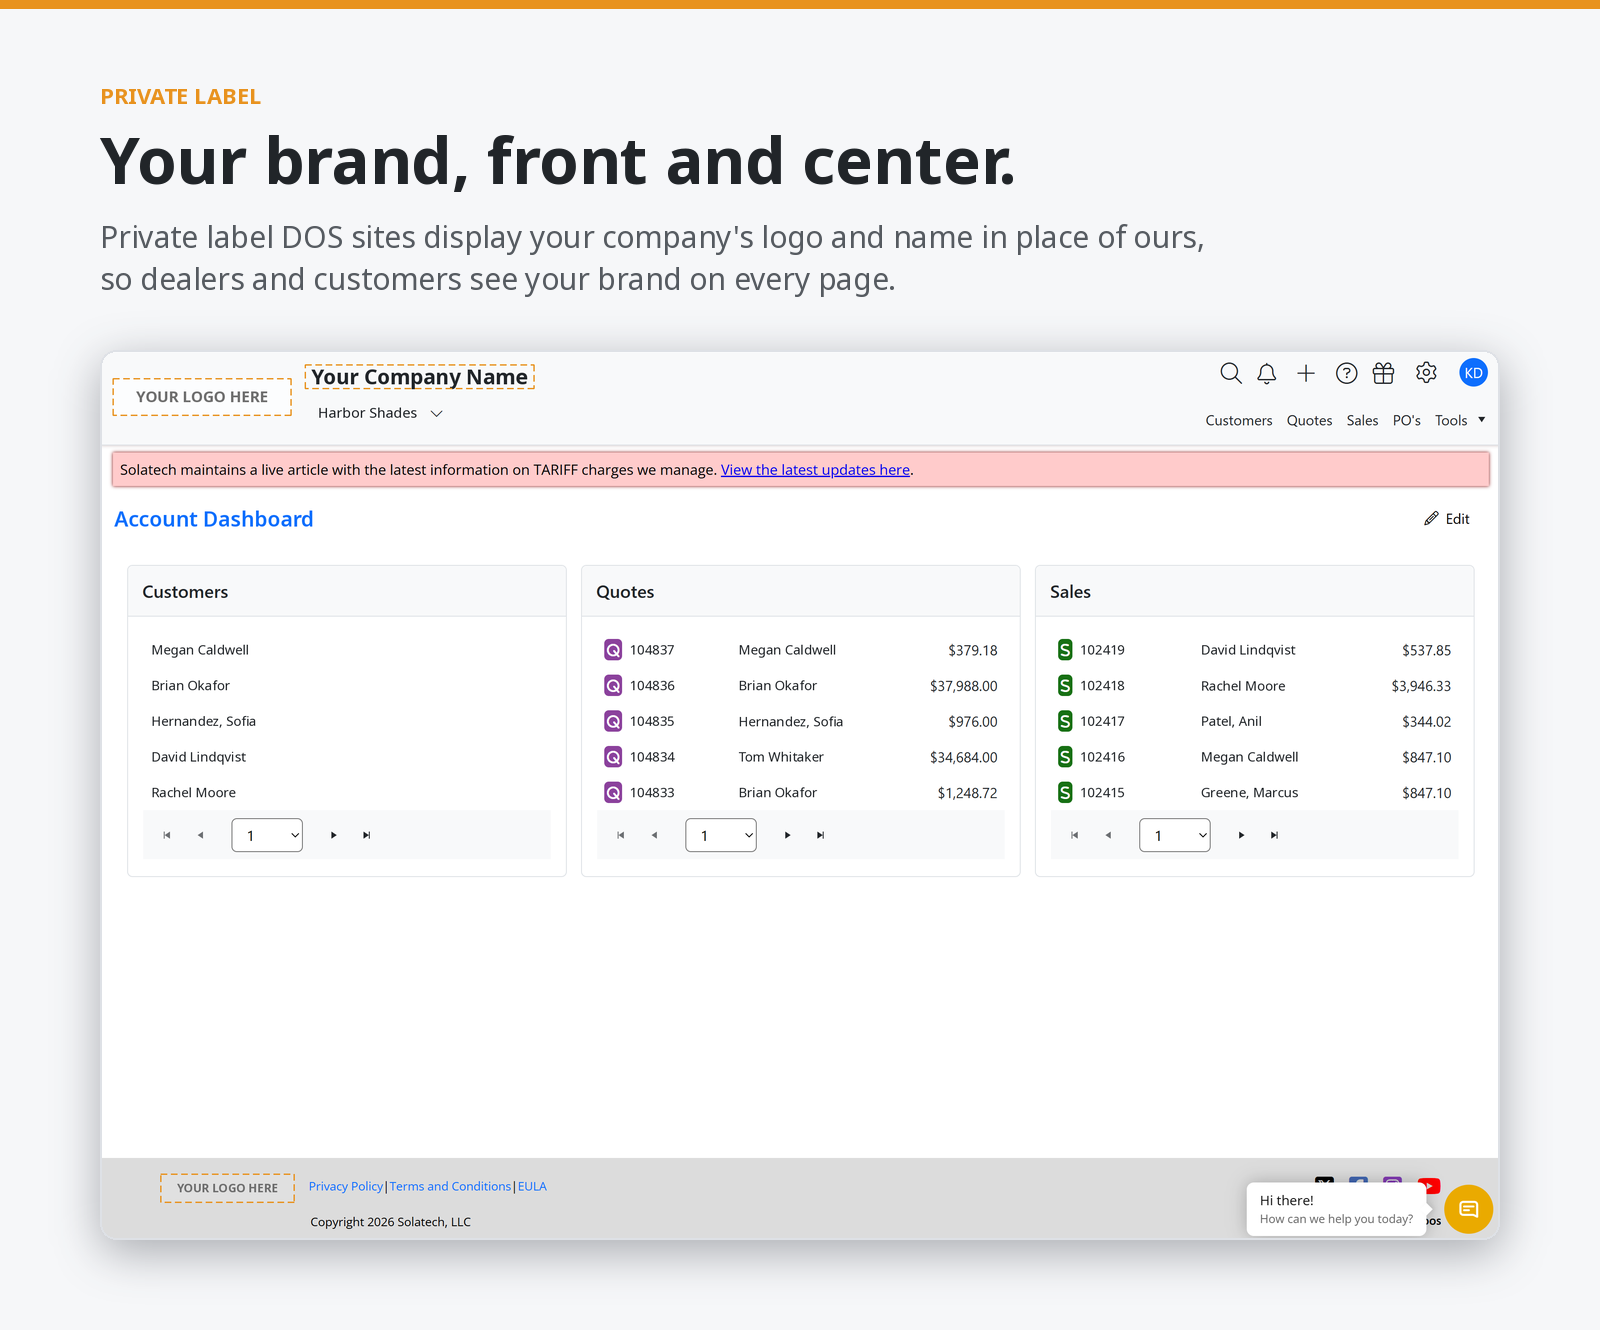Viewport: 1600px width, 1330px height.
Task: Click the plus icon to add new
Action: [x=1306, y=374]
